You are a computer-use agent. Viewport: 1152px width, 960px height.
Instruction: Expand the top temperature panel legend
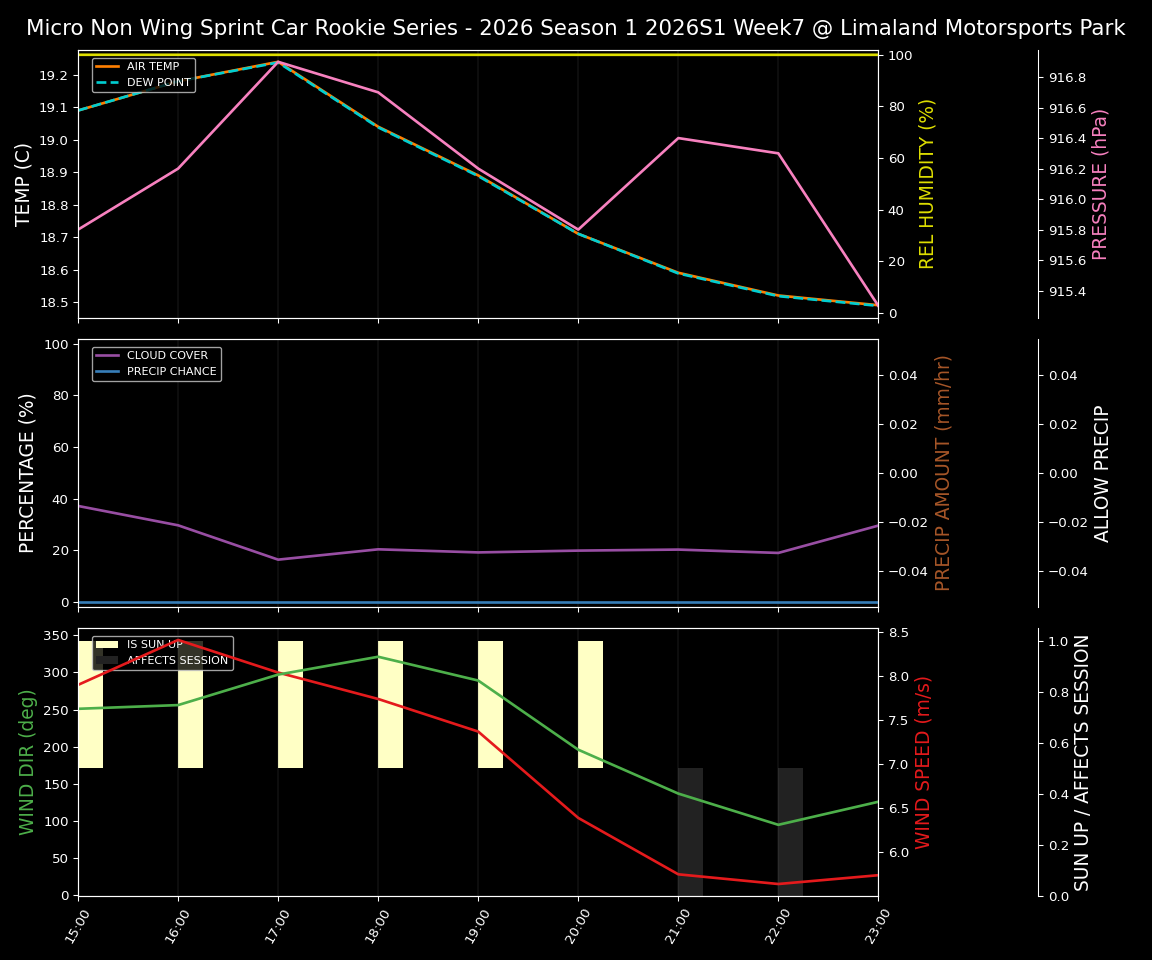click(x=145, y=74)
